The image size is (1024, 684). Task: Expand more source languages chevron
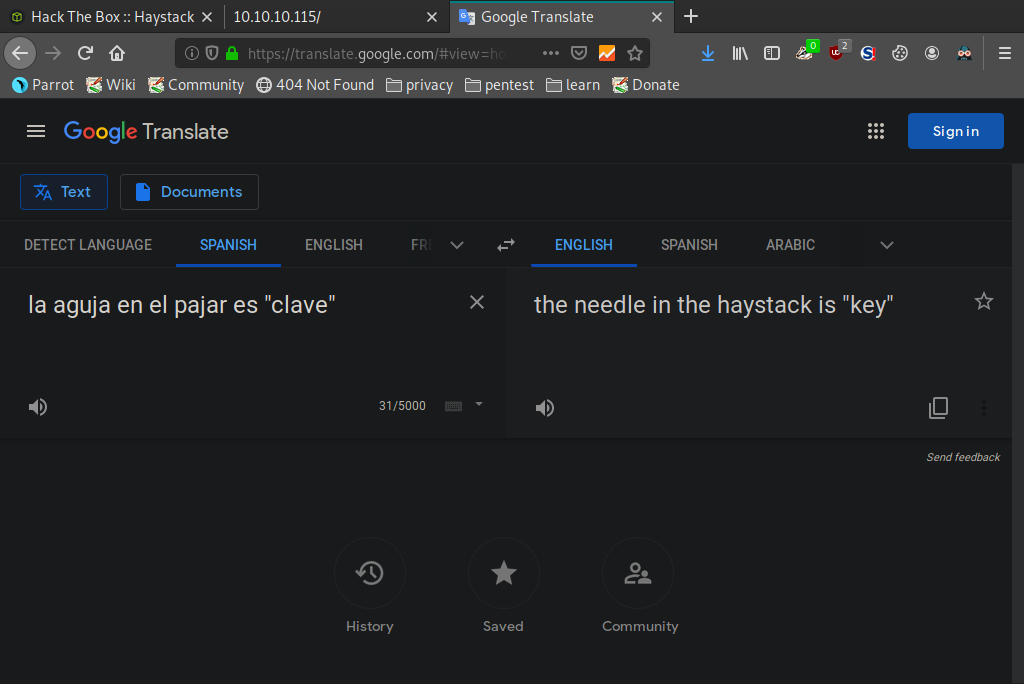(457, 245)
